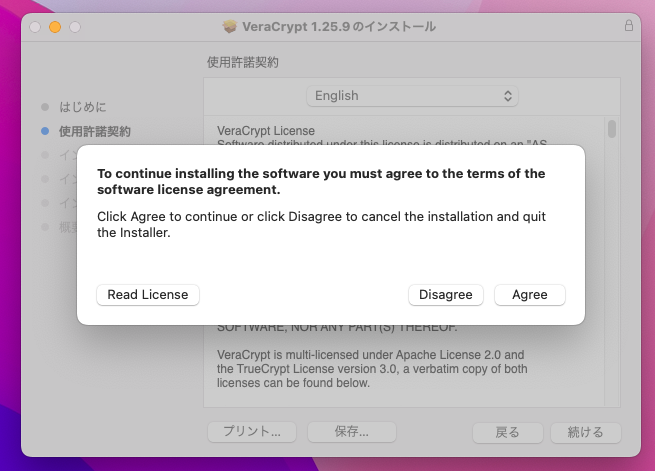Click the Agree button
This screenshot has height=471, width=655.
[529, 295]
